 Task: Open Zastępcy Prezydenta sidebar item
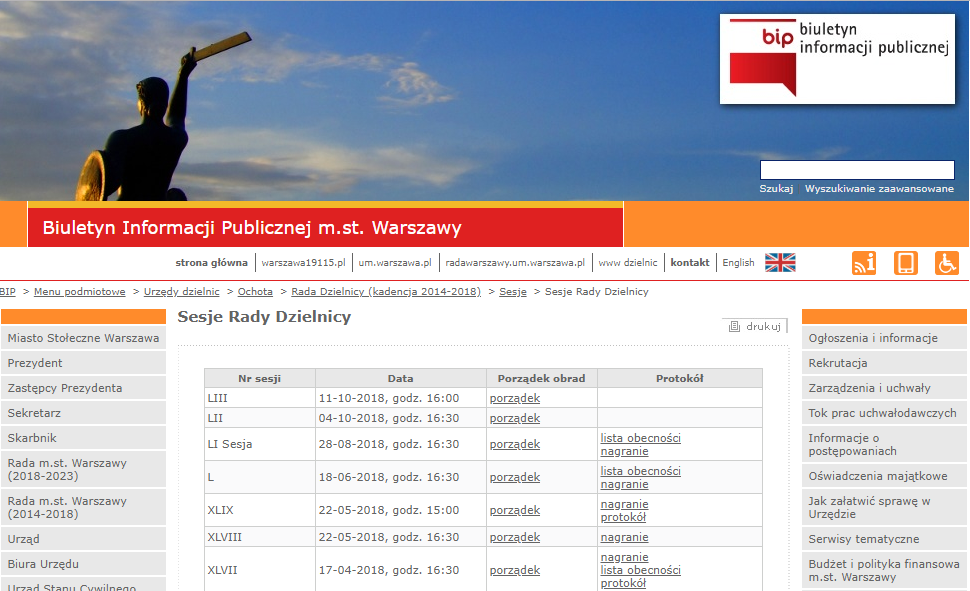[84, 388]
